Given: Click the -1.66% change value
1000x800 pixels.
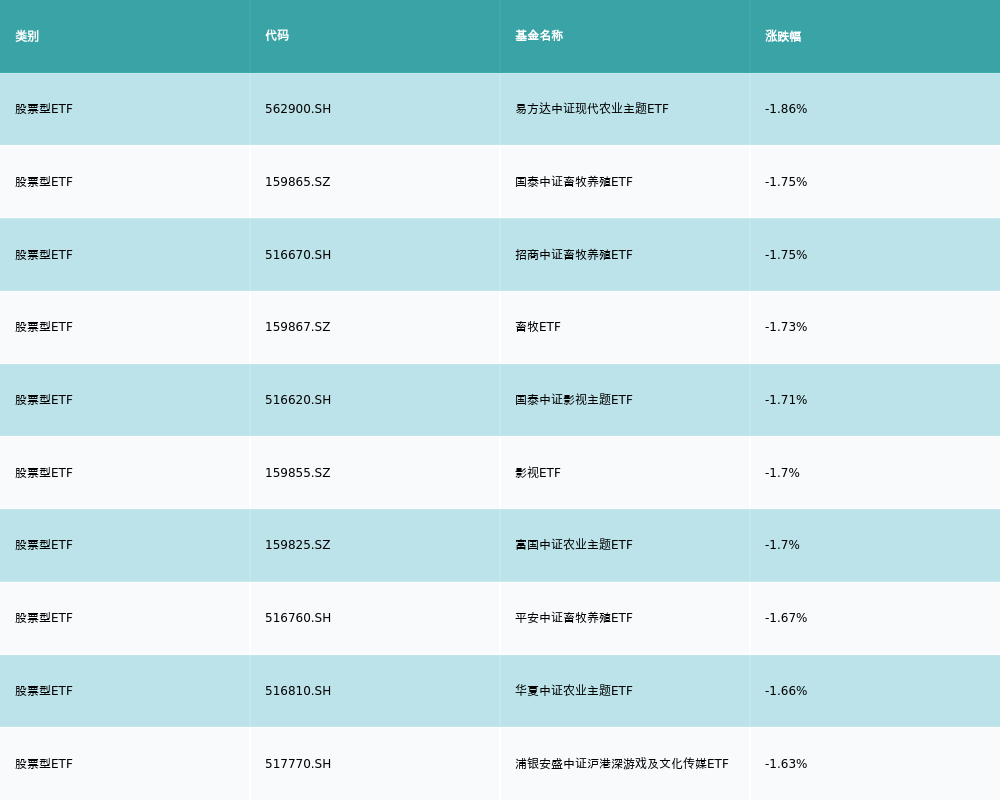Looking at the screenshot, I should [786, 691].
